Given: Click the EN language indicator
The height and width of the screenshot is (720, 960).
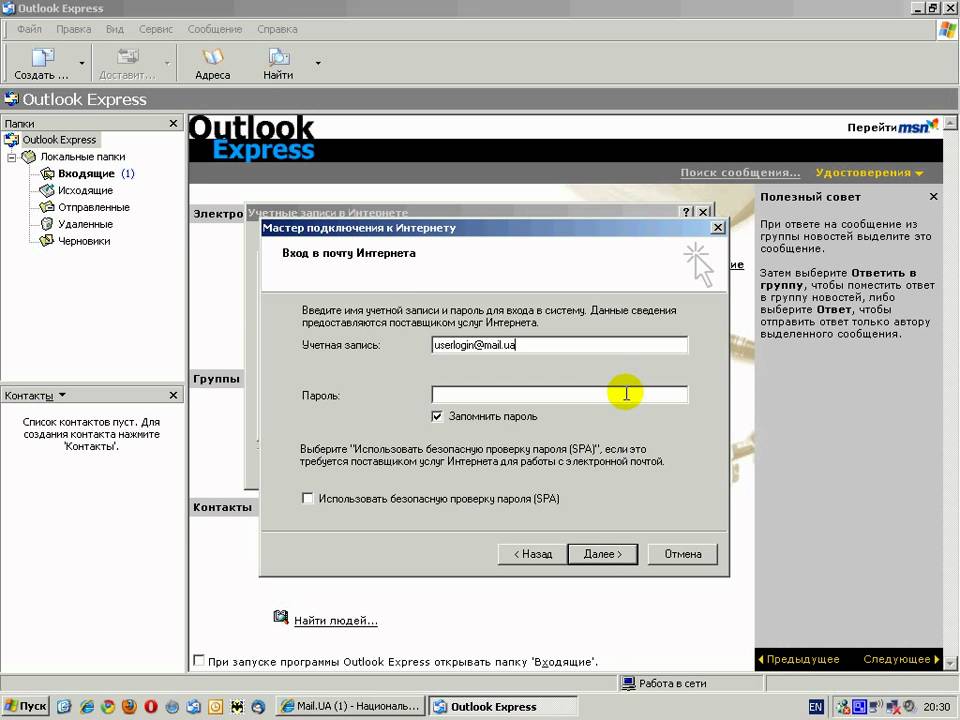Looking at the screenshot, I should click(816, 707).
